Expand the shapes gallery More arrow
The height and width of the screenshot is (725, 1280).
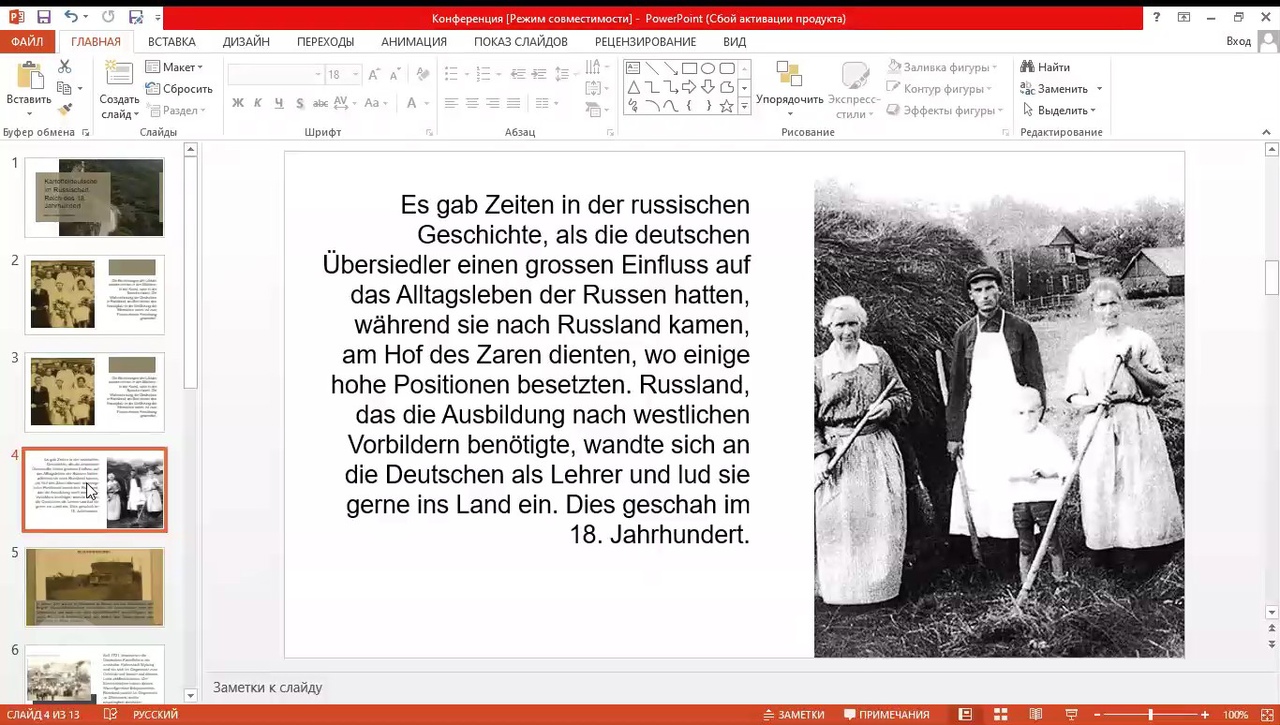click(744, 106)
